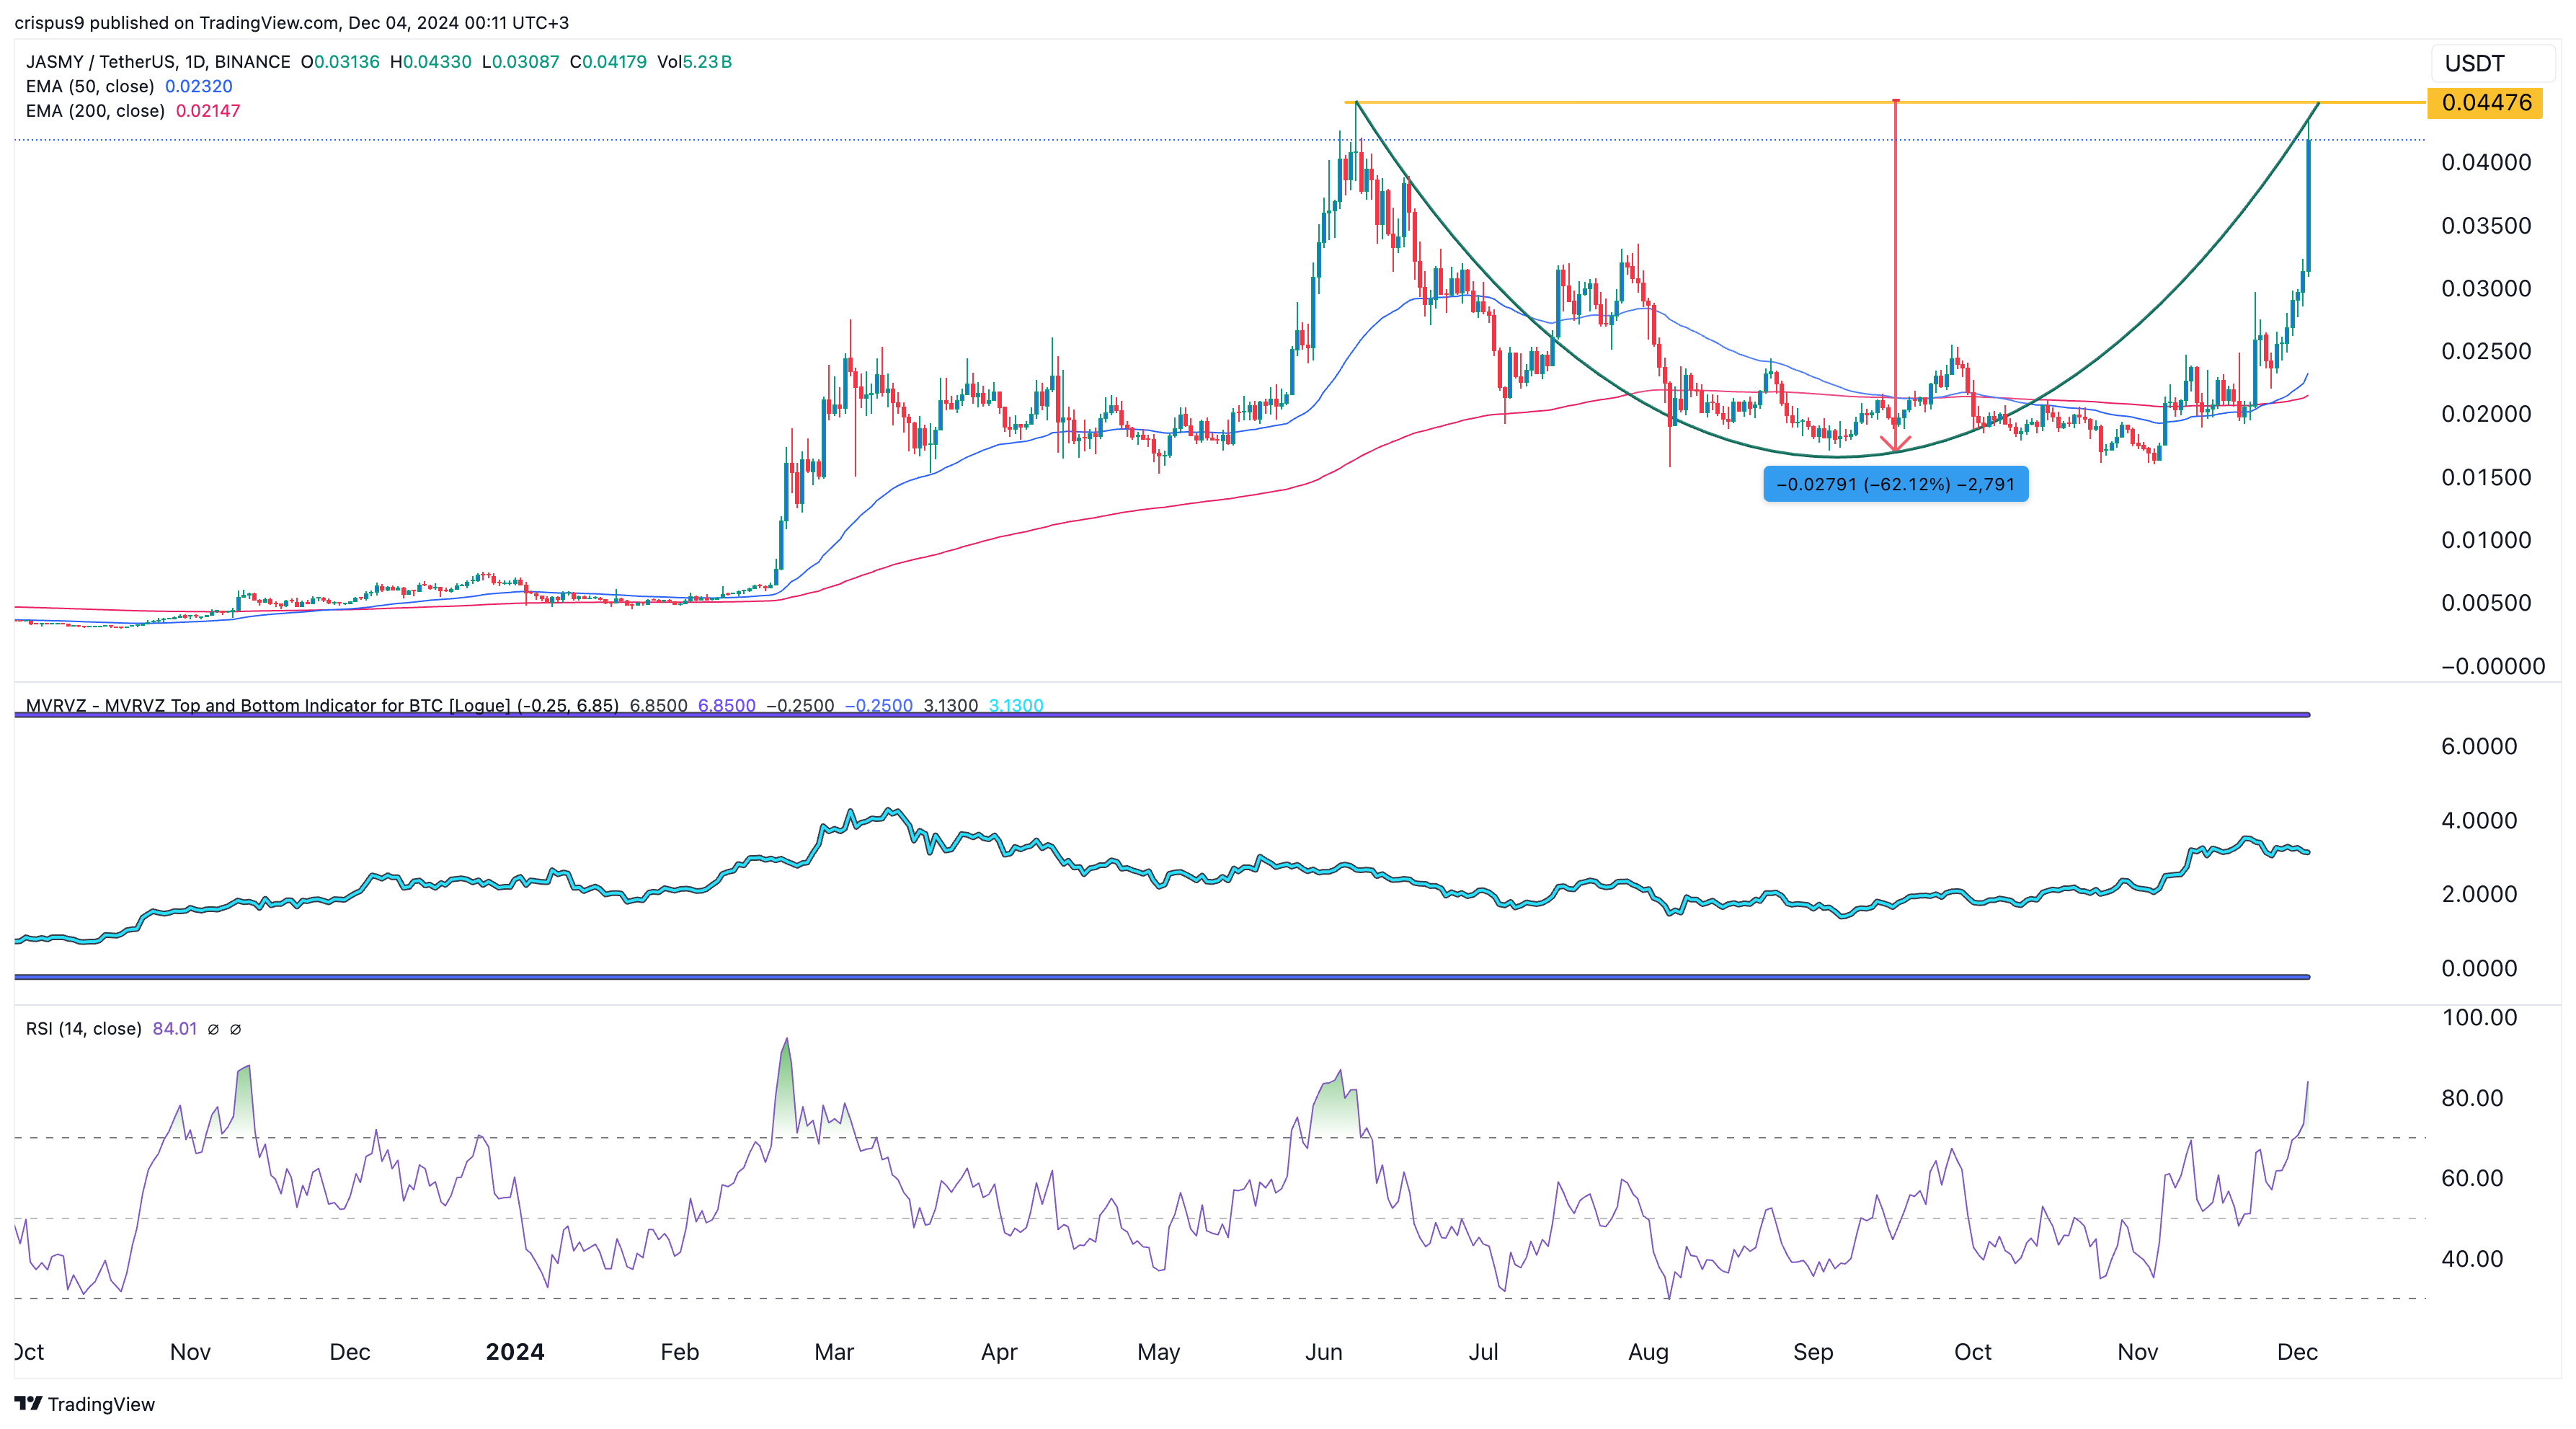Click the open price O0.03136 value
The image size is (2576, 1429).
pyautogui.click(x=340, y=62)
